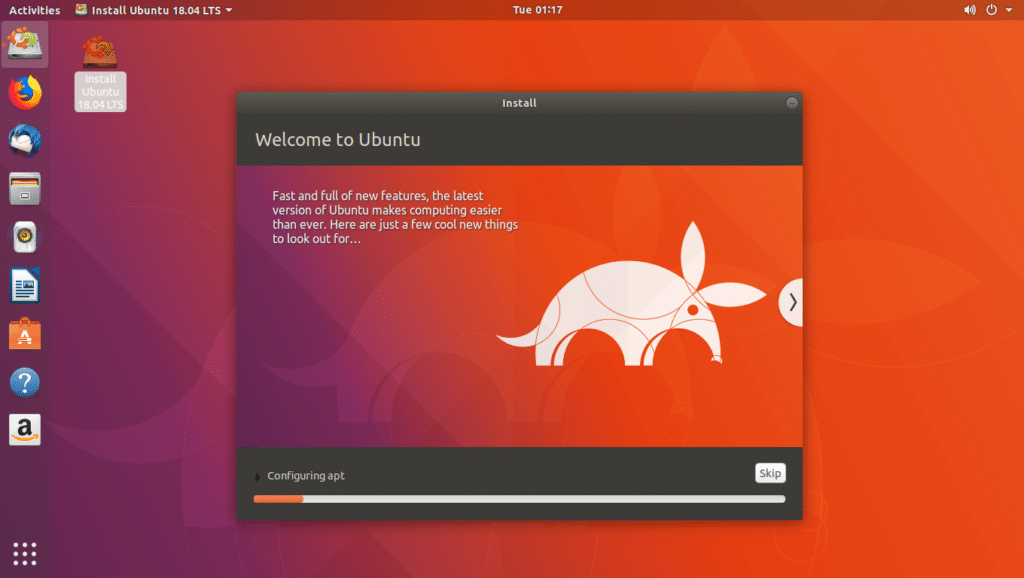1024x578 pixels.
Task: Skip the Configuring apt step
Action: (770, 473)
